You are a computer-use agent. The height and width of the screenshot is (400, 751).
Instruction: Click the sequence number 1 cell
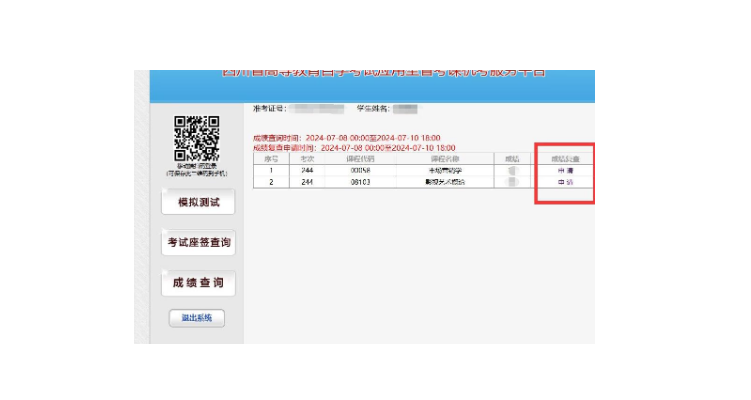pyautogui.click(x=271, y=171)
